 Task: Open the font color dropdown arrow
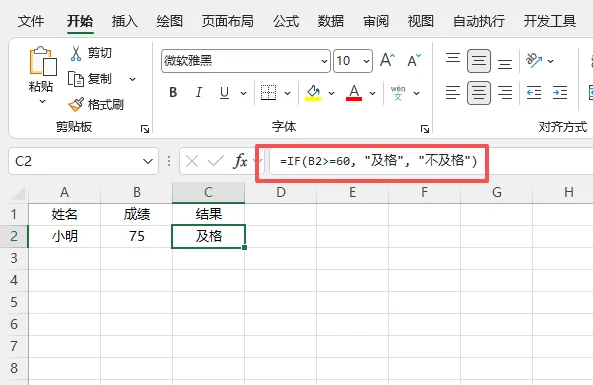click(373, 93)
